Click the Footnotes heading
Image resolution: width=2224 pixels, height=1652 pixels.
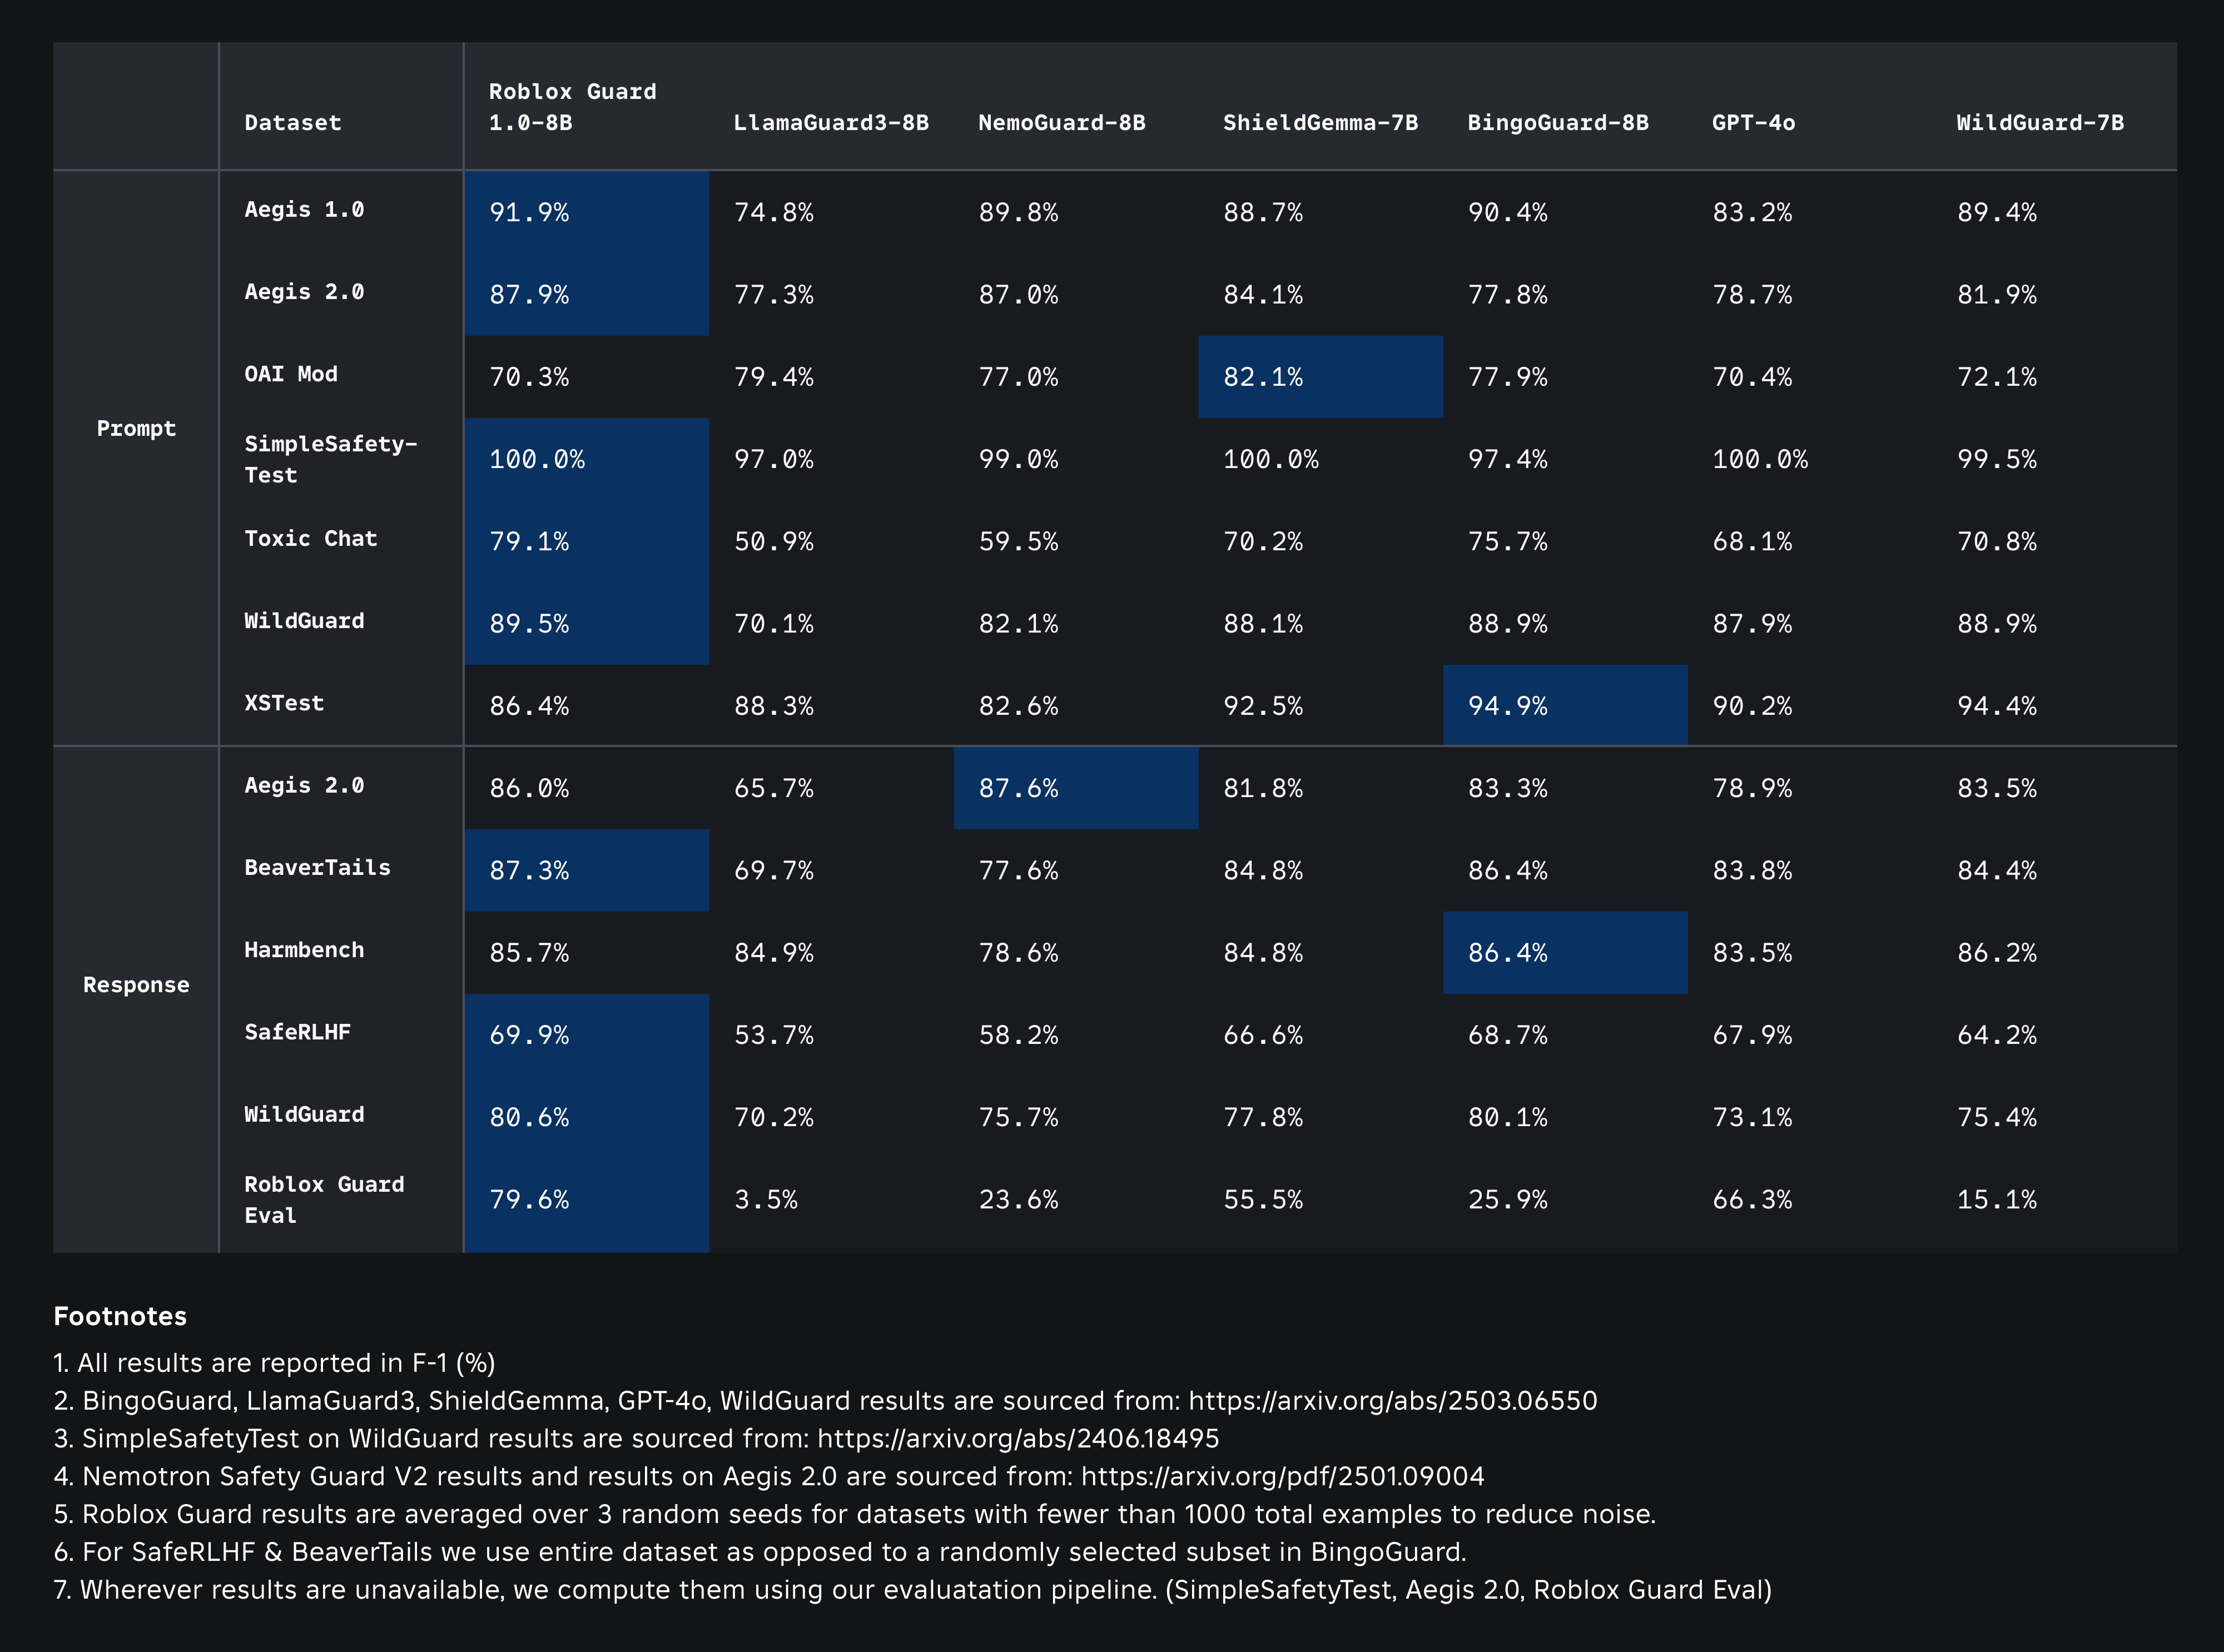[120, 1316]
